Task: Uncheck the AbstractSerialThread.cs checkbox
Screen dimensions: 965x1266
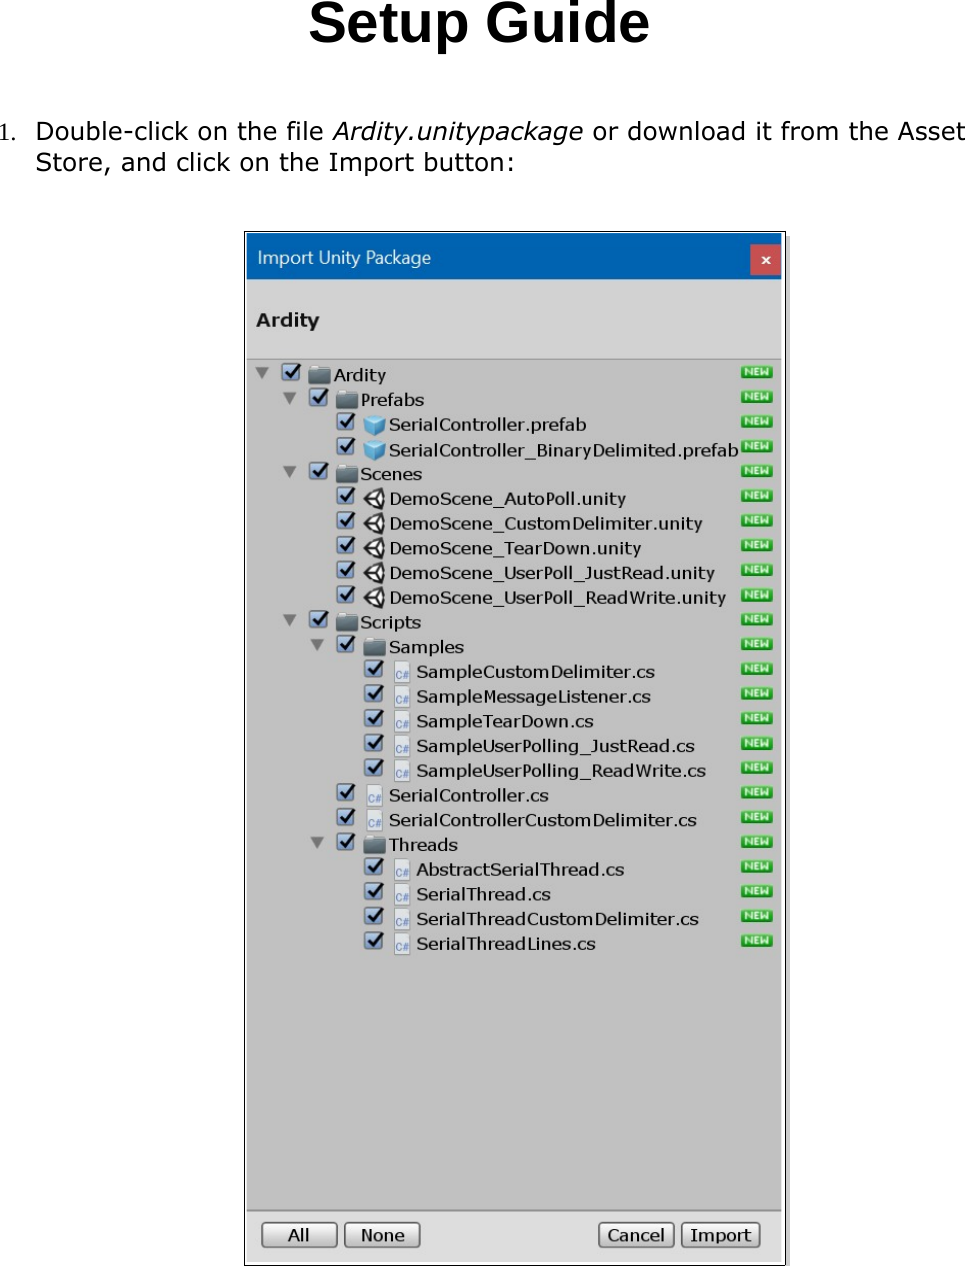Action: click(x=374, y=867)
